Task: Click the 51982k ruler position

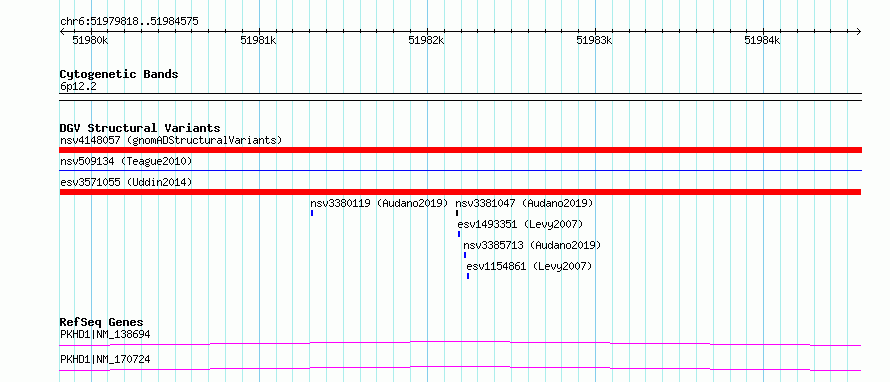Action: (x=426, y=40)
